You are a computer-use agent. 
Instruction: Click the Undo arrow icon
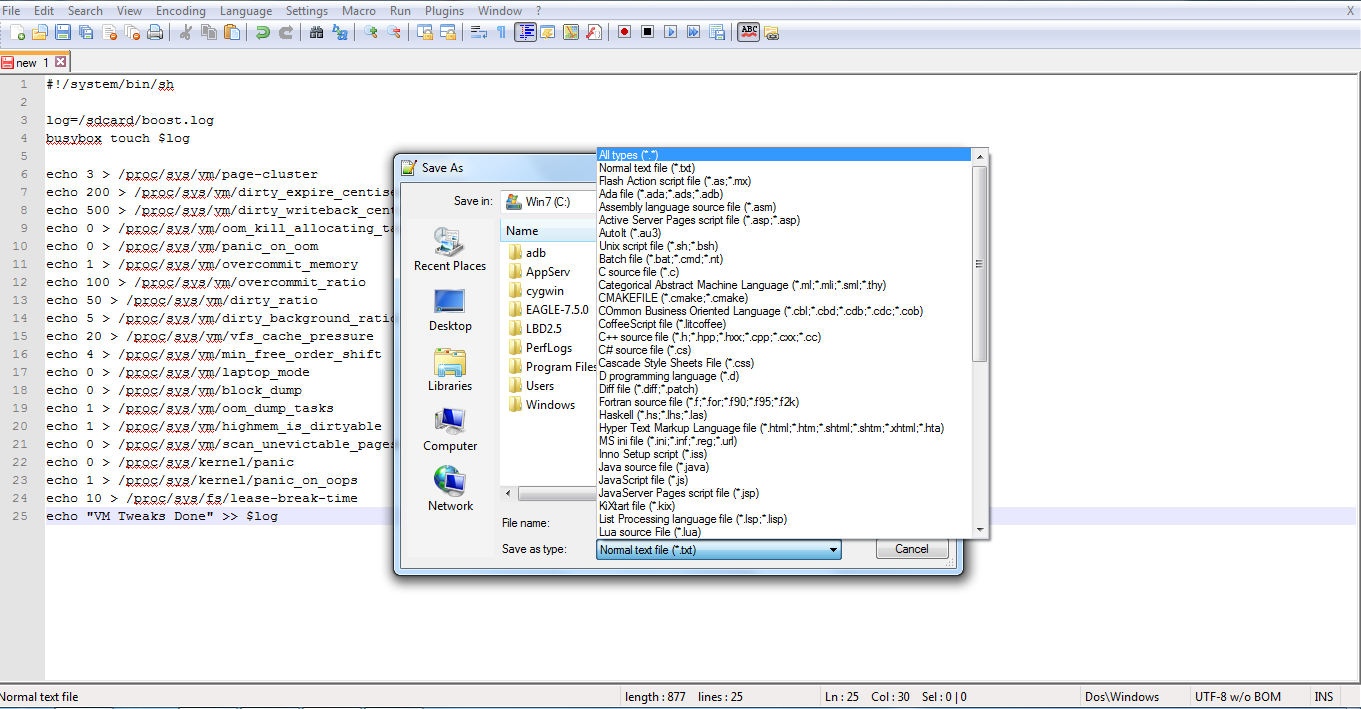click(x=264, y=32)
